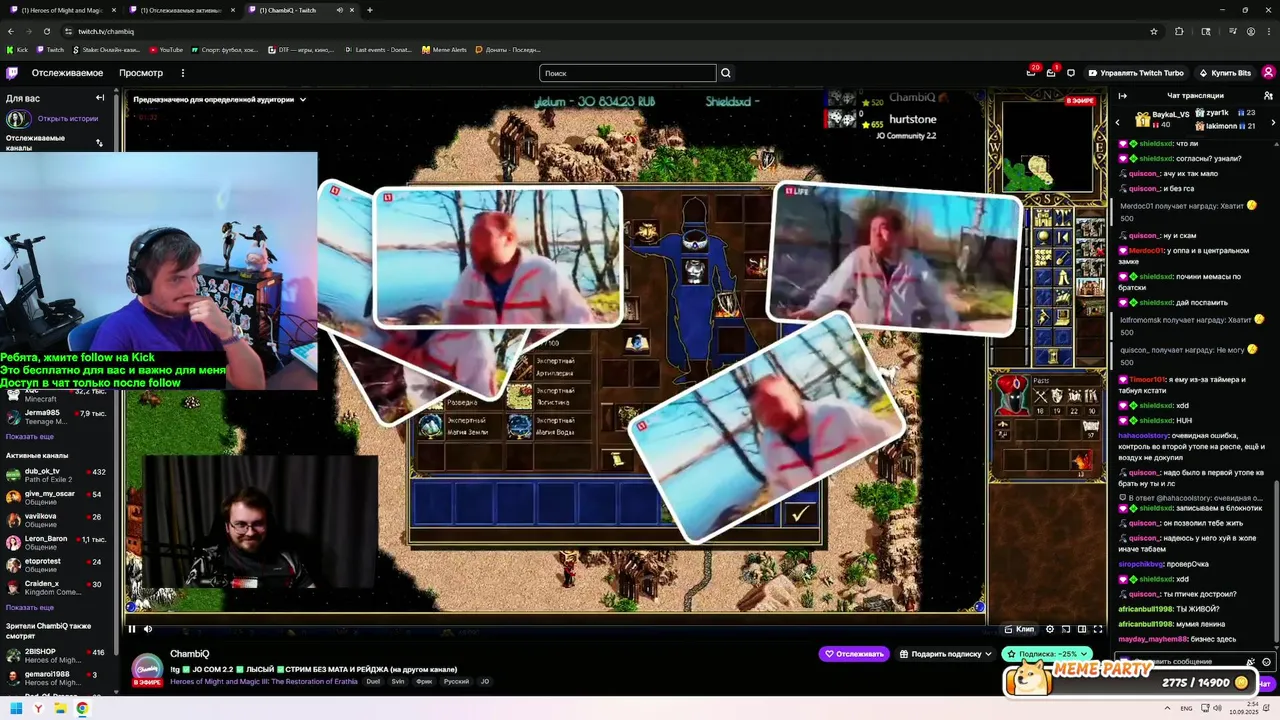Open the Просмотр navigation item
Viewport: 1280px width, 720px height.
pos(141,73)
